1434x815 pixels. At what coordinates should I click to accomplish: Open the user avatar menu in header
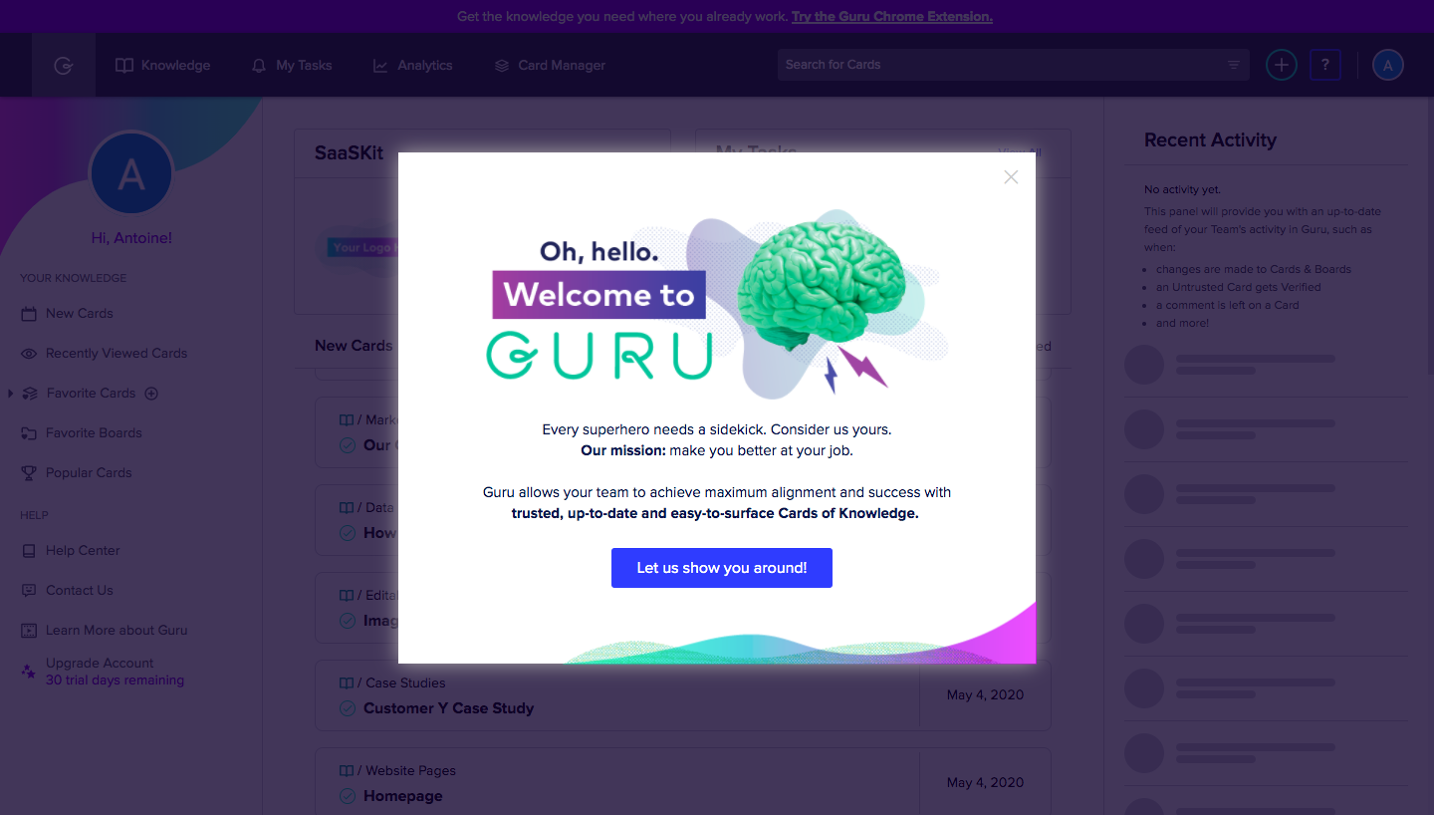(x=1388, y=65)
